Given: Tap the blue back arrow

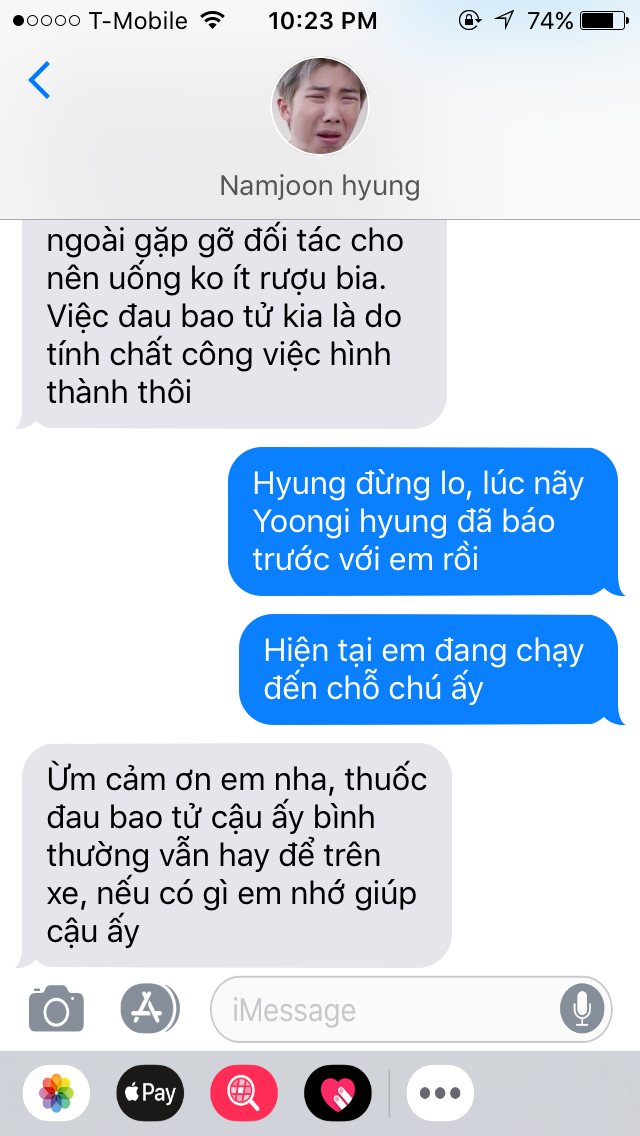Looking at the screenshot, I should pyautogui.click(x=40, y=80).
